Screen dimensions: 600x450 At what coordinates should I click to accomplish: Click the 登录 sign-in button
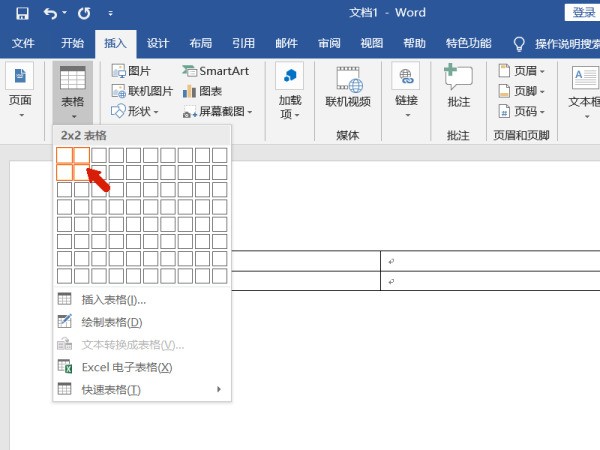583,12
